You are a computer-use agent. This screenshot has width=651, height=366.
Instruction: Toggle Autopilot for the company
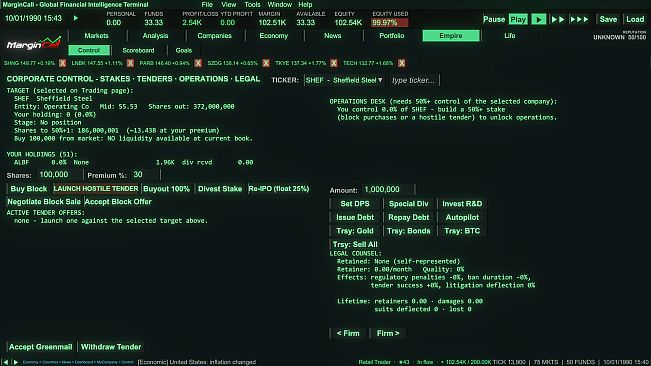[462, 217]
